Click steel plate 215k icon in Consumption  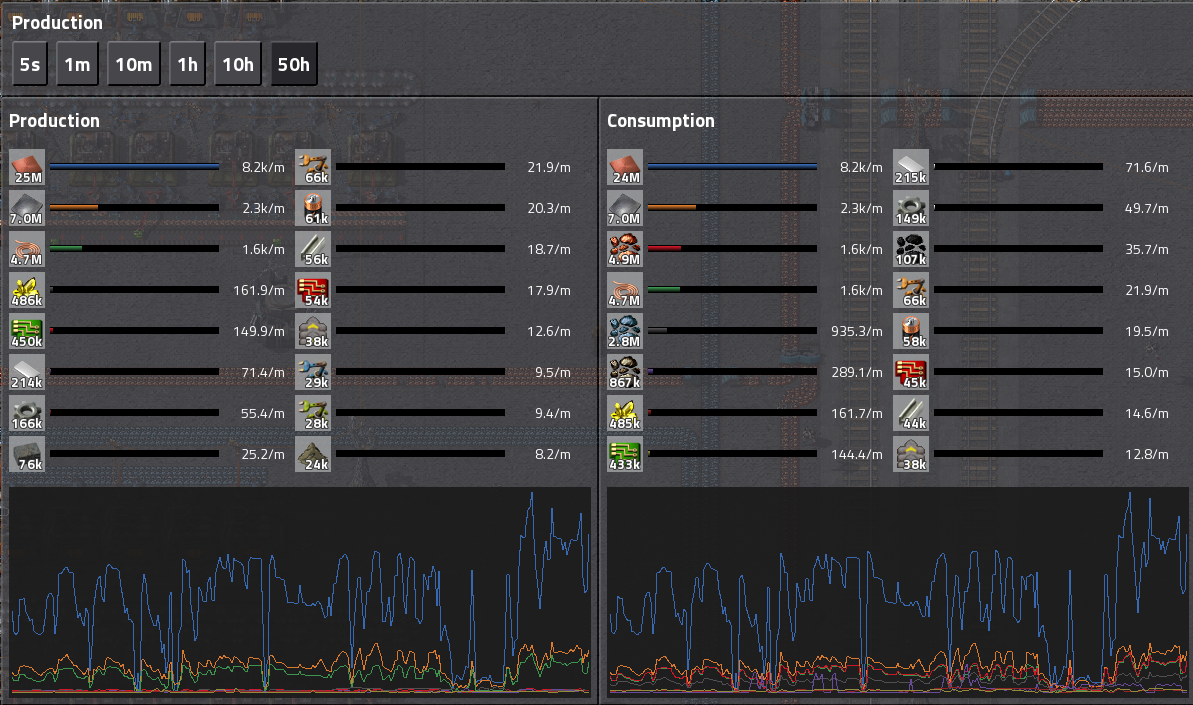pos(911,167)
